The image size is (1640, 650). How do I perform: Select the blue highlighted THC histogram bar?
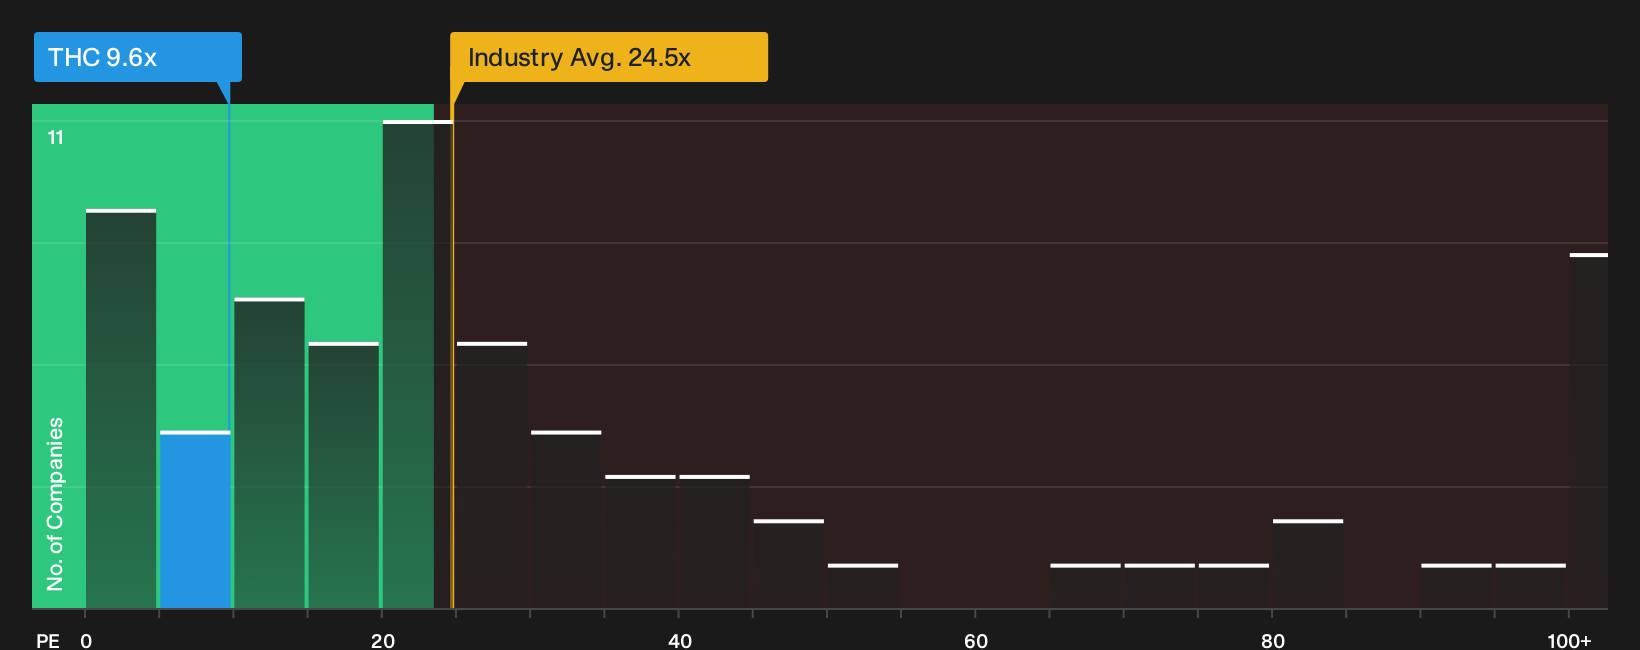[195, 520]
